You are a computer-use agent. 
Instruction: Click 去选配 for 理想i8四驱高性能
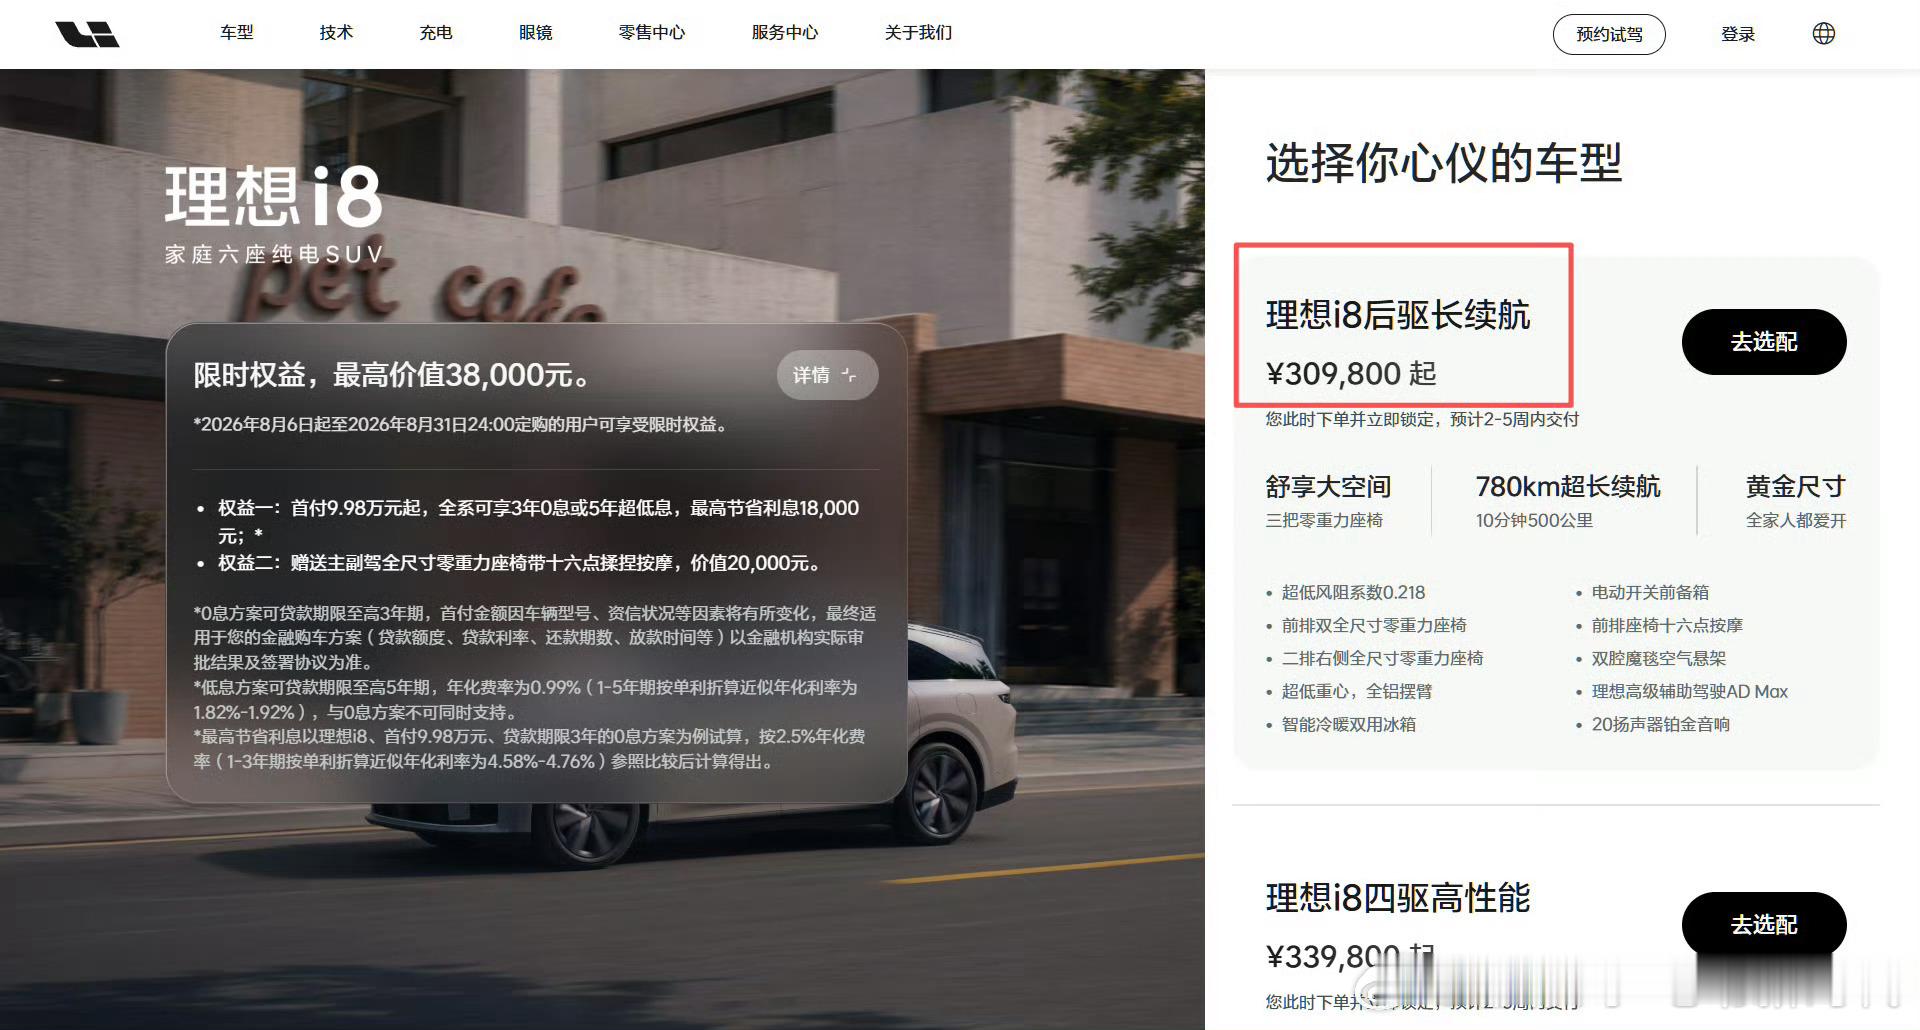1764,925
